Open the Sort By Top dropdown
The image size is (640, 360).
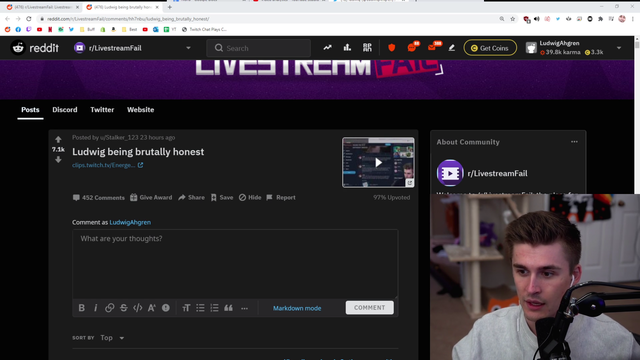[112, 338]
